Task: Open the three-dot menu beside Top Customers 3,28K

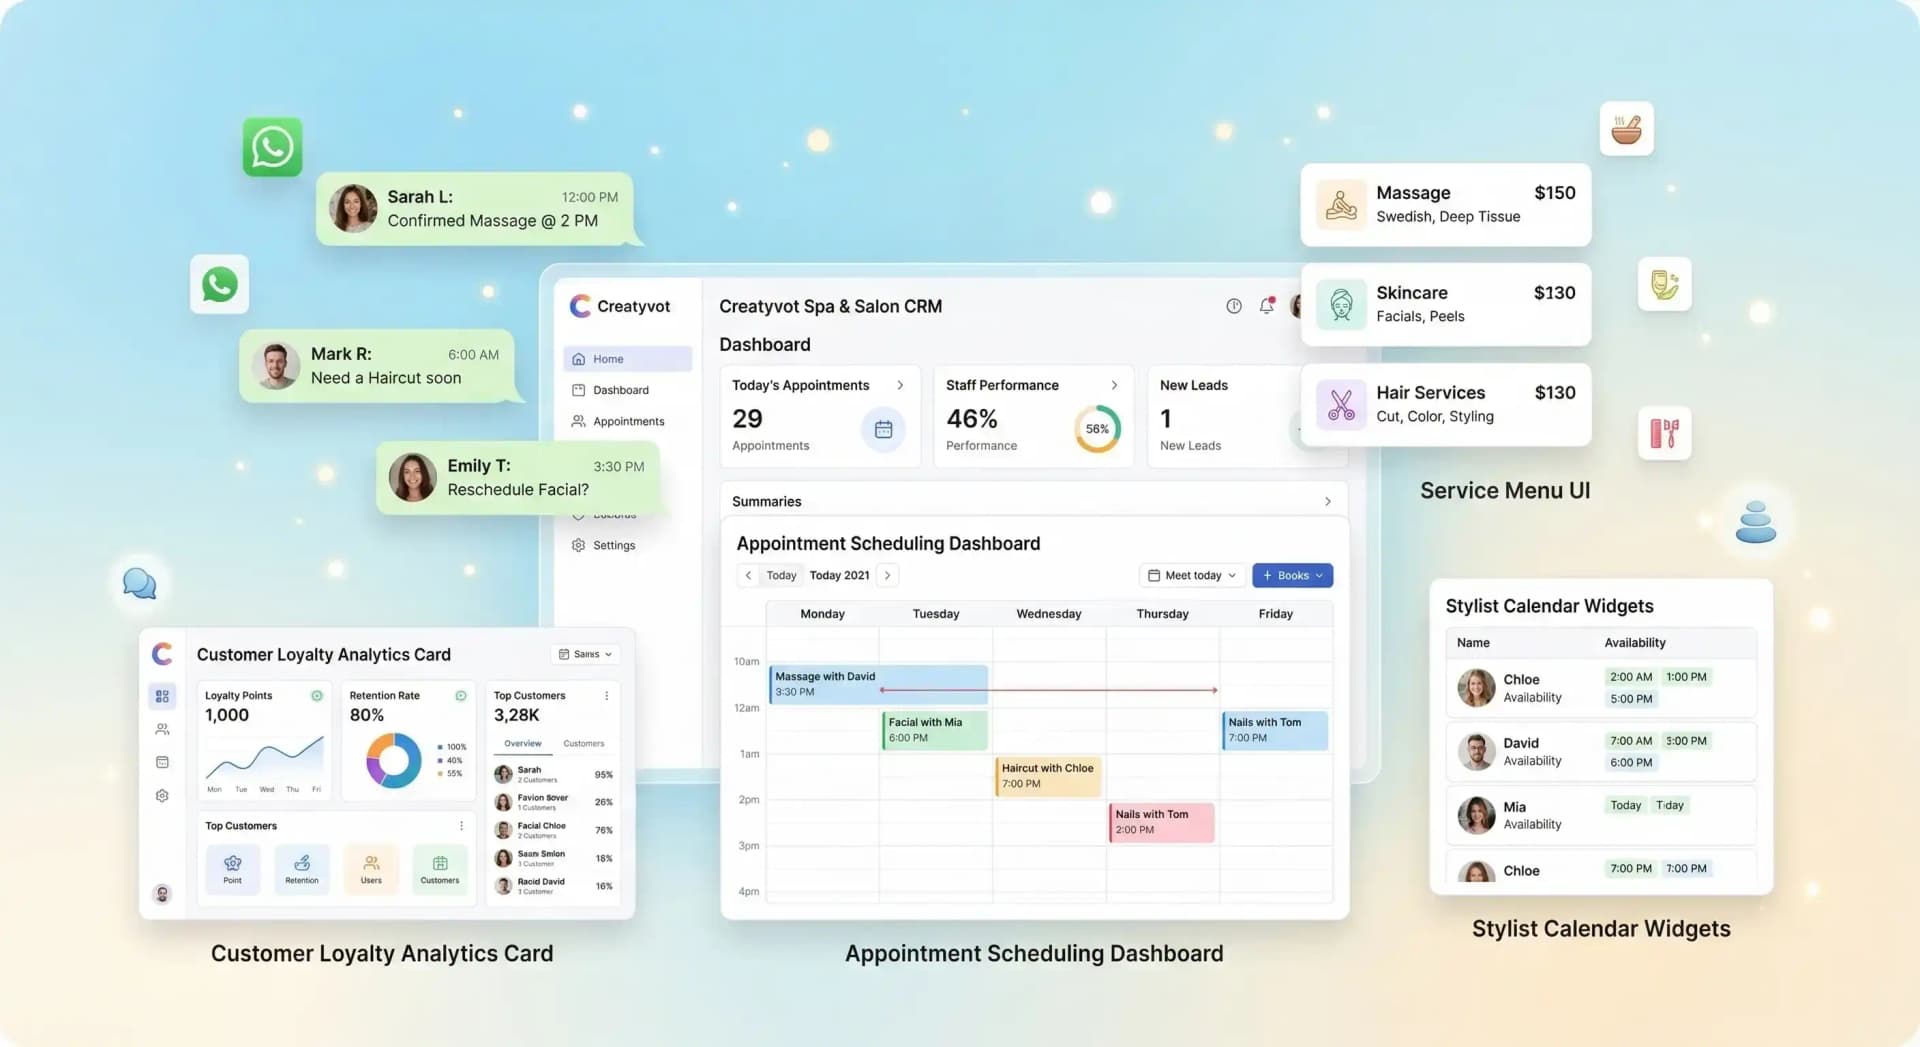Action: tap(606, 696)
